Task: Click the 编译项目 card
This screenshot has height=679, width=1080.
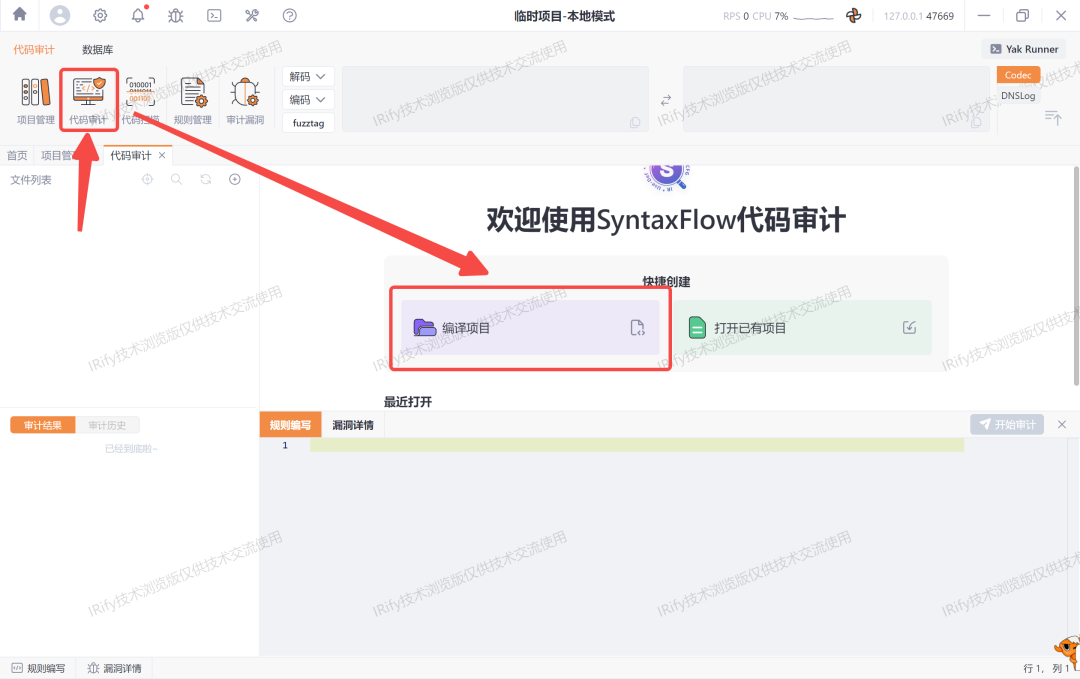Action: (530, 328)
